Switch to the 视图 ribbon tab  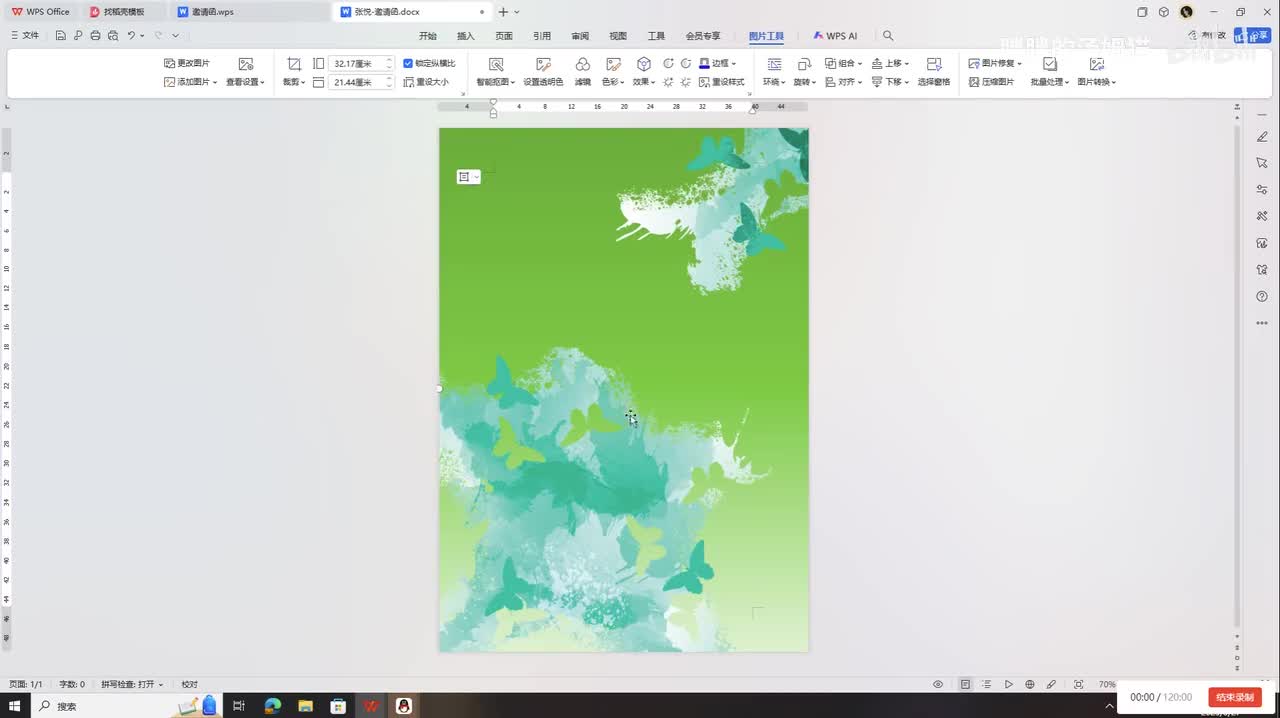pos(618,36)
